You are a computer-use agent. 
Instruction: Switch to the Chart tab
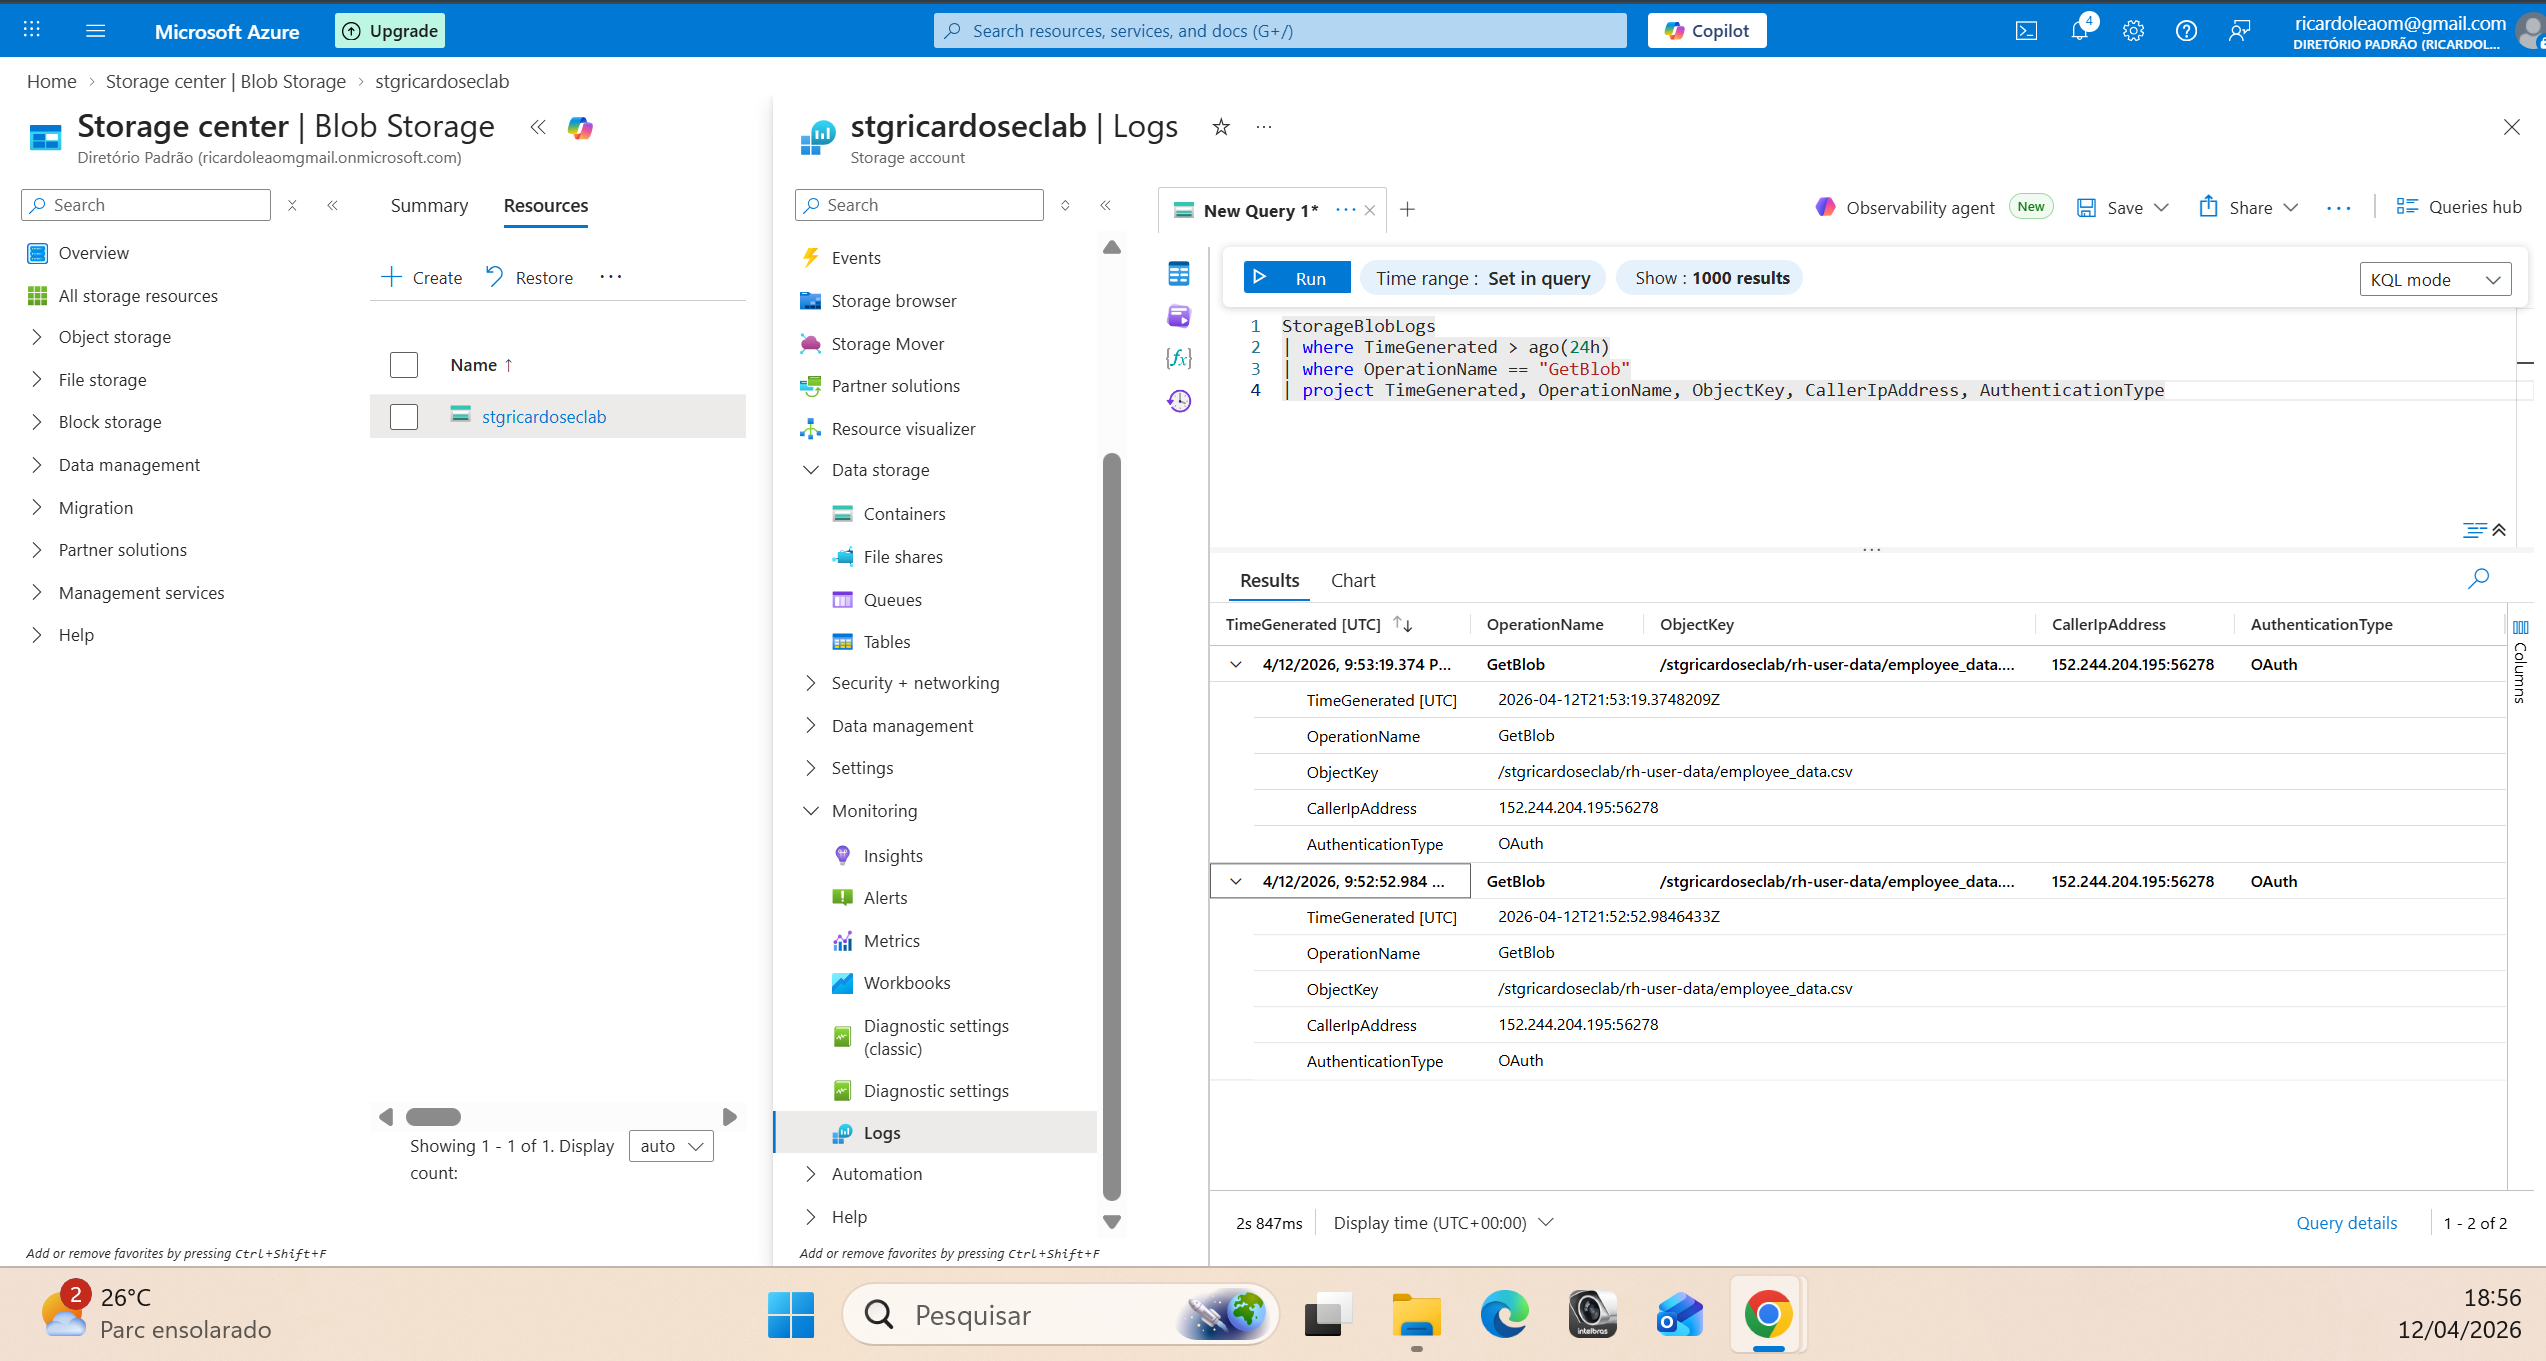(1353, 580)
